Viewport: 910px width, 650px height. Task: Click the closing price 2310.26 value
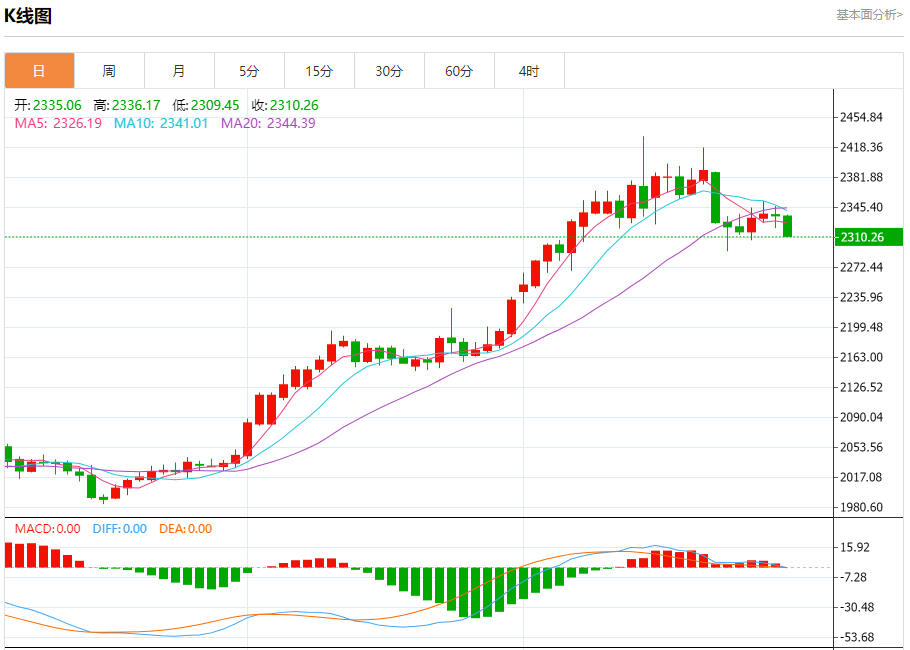[294, 105]
